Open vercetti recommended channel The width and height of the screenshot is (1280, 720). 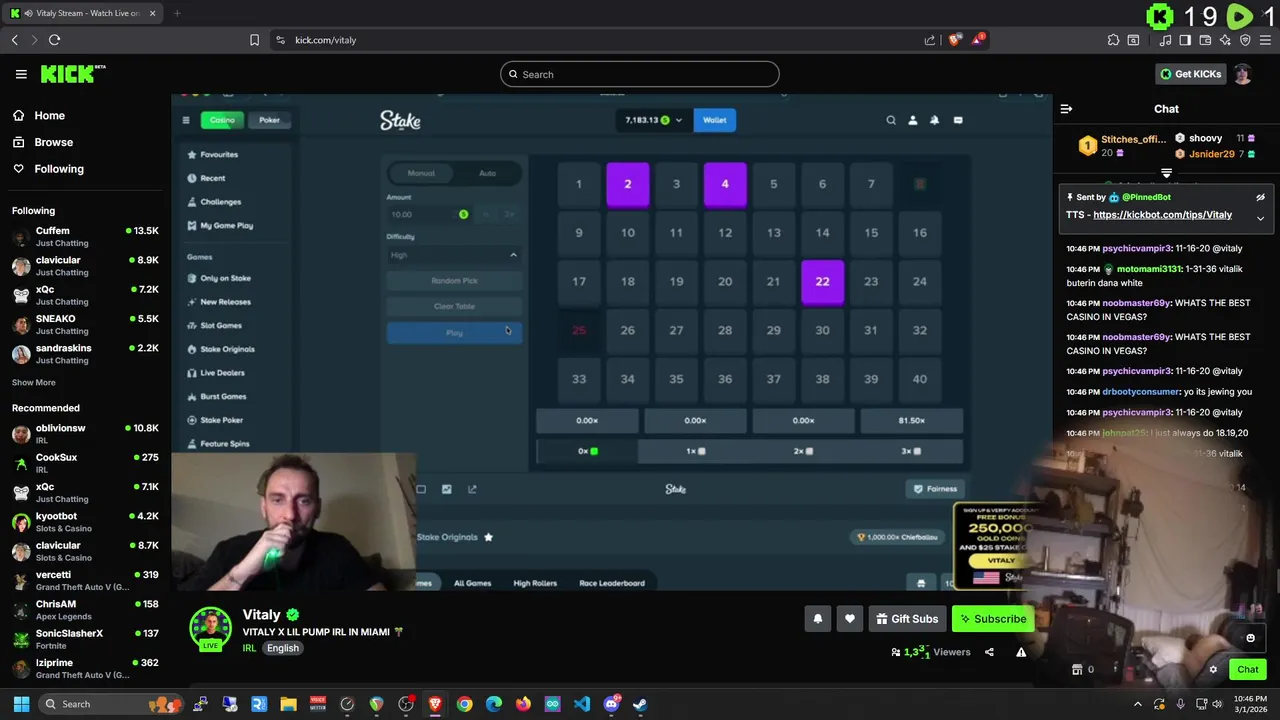coord(85,581)
